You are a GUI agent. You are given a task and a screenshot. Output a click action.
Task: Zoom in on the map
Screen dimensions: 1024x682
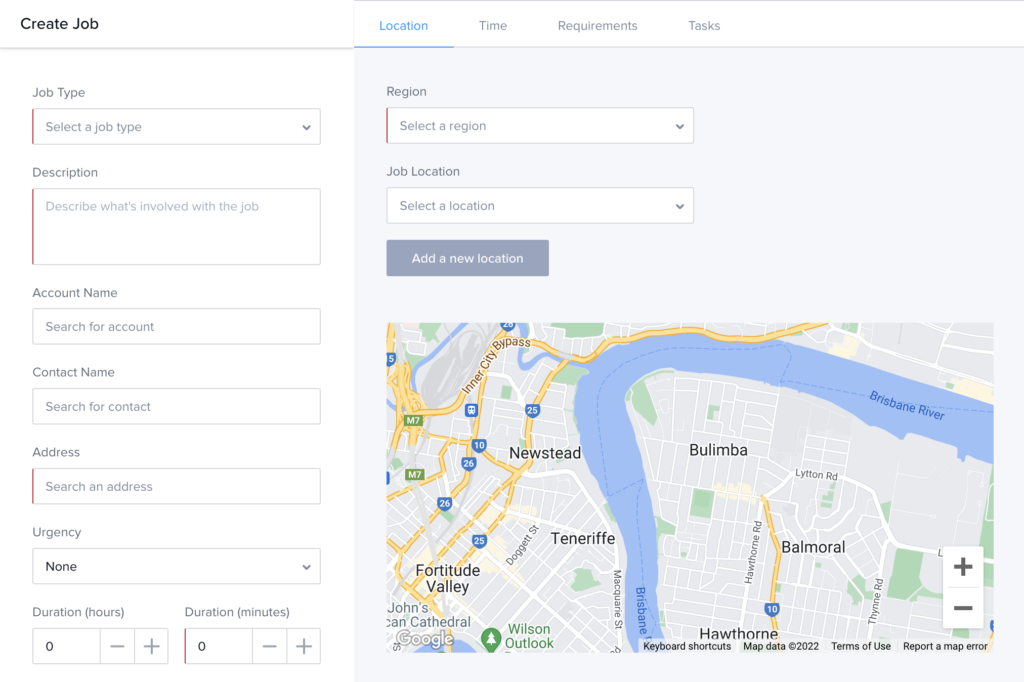(963, 568)
